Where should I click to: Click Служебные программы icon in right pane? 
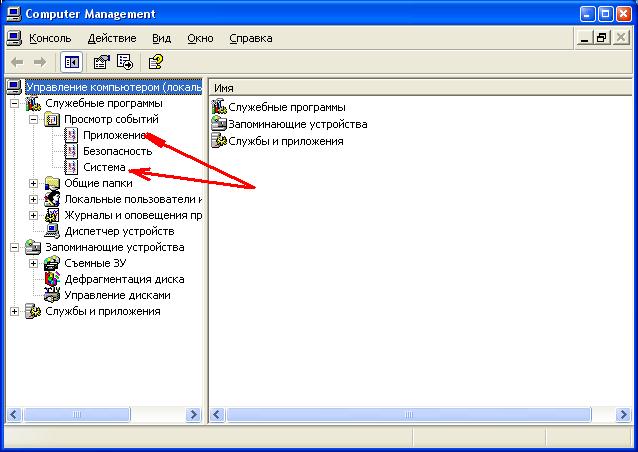pyautogui.click(x=219, y=107)
